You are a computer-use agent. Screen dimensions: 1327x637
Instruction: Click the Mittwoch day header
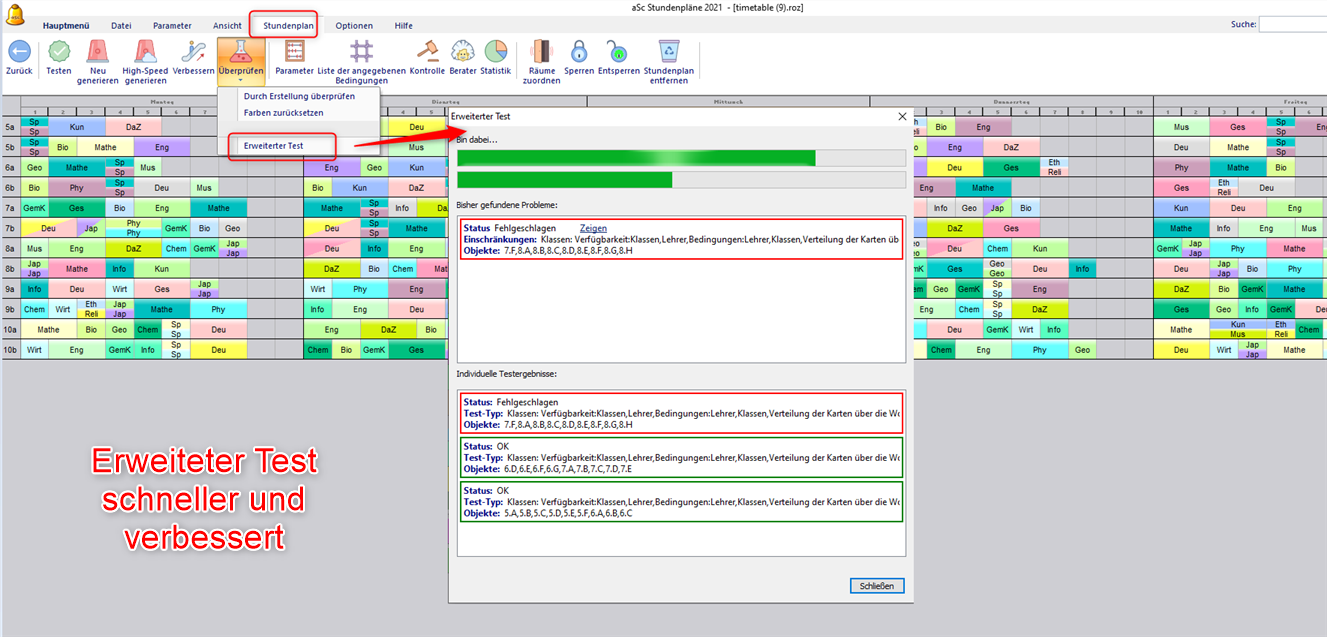[x=728, y=101]
